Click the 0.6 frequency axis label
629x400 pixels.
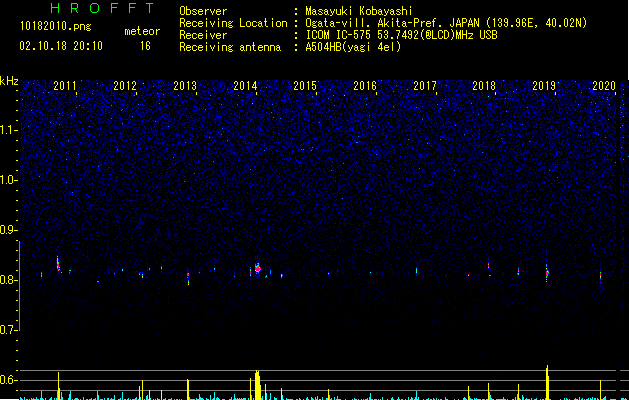point(8,380)
